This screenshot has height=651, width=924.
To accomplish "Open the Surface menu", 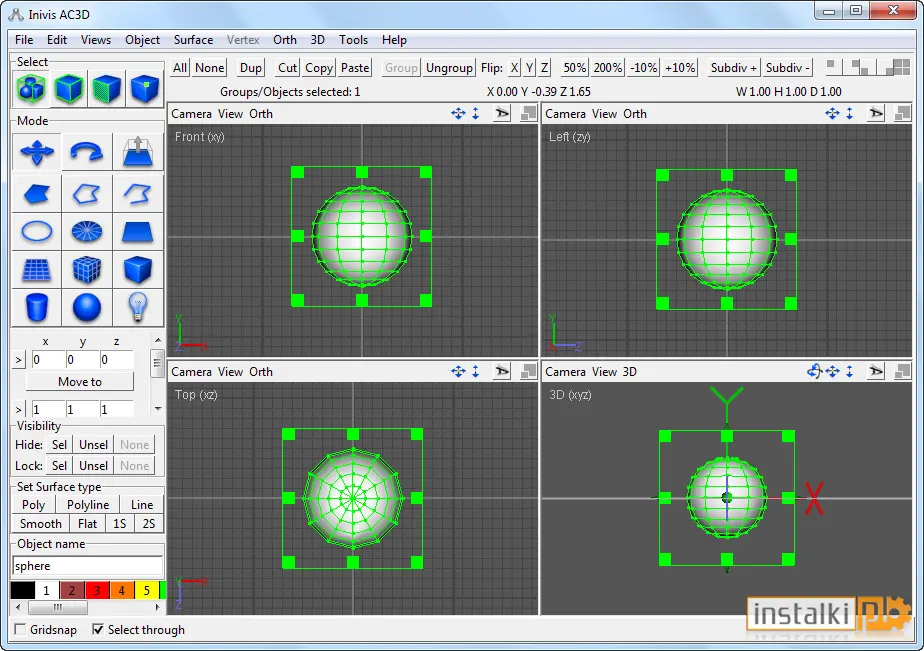I will pyautogui.click(x=193, y=39).
